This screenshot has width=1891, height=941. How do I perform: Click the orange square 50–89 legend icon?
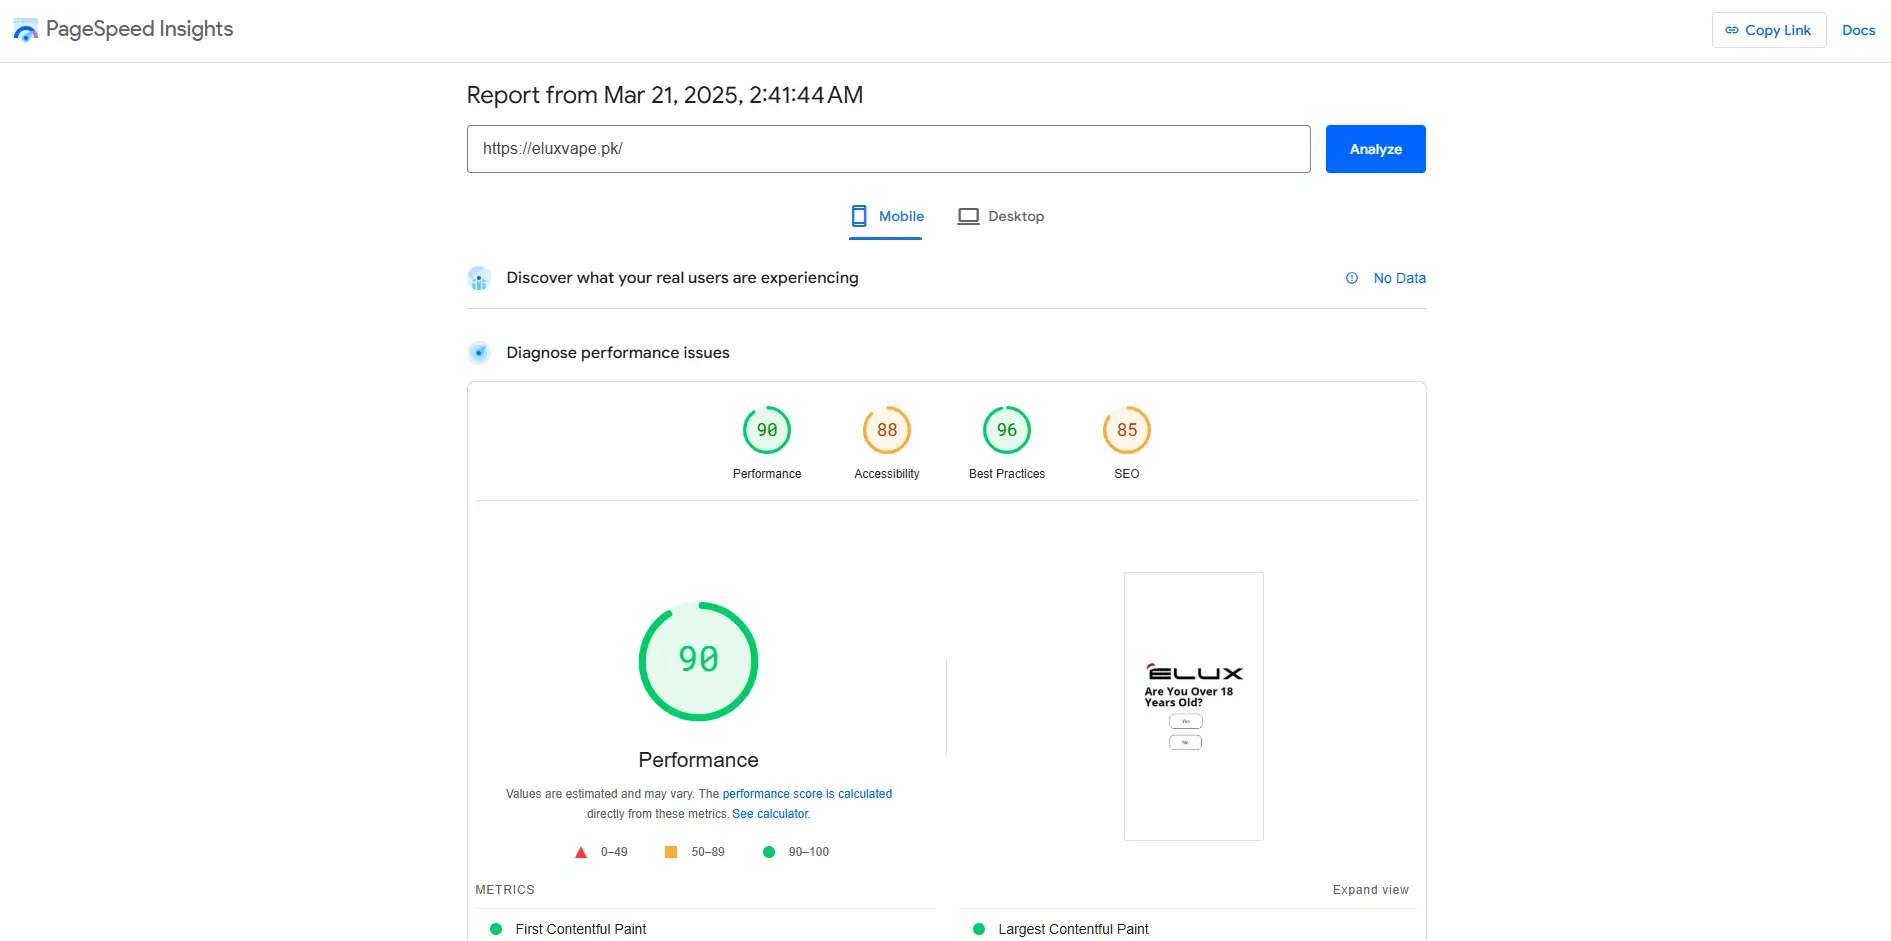(x=671, y=852)
